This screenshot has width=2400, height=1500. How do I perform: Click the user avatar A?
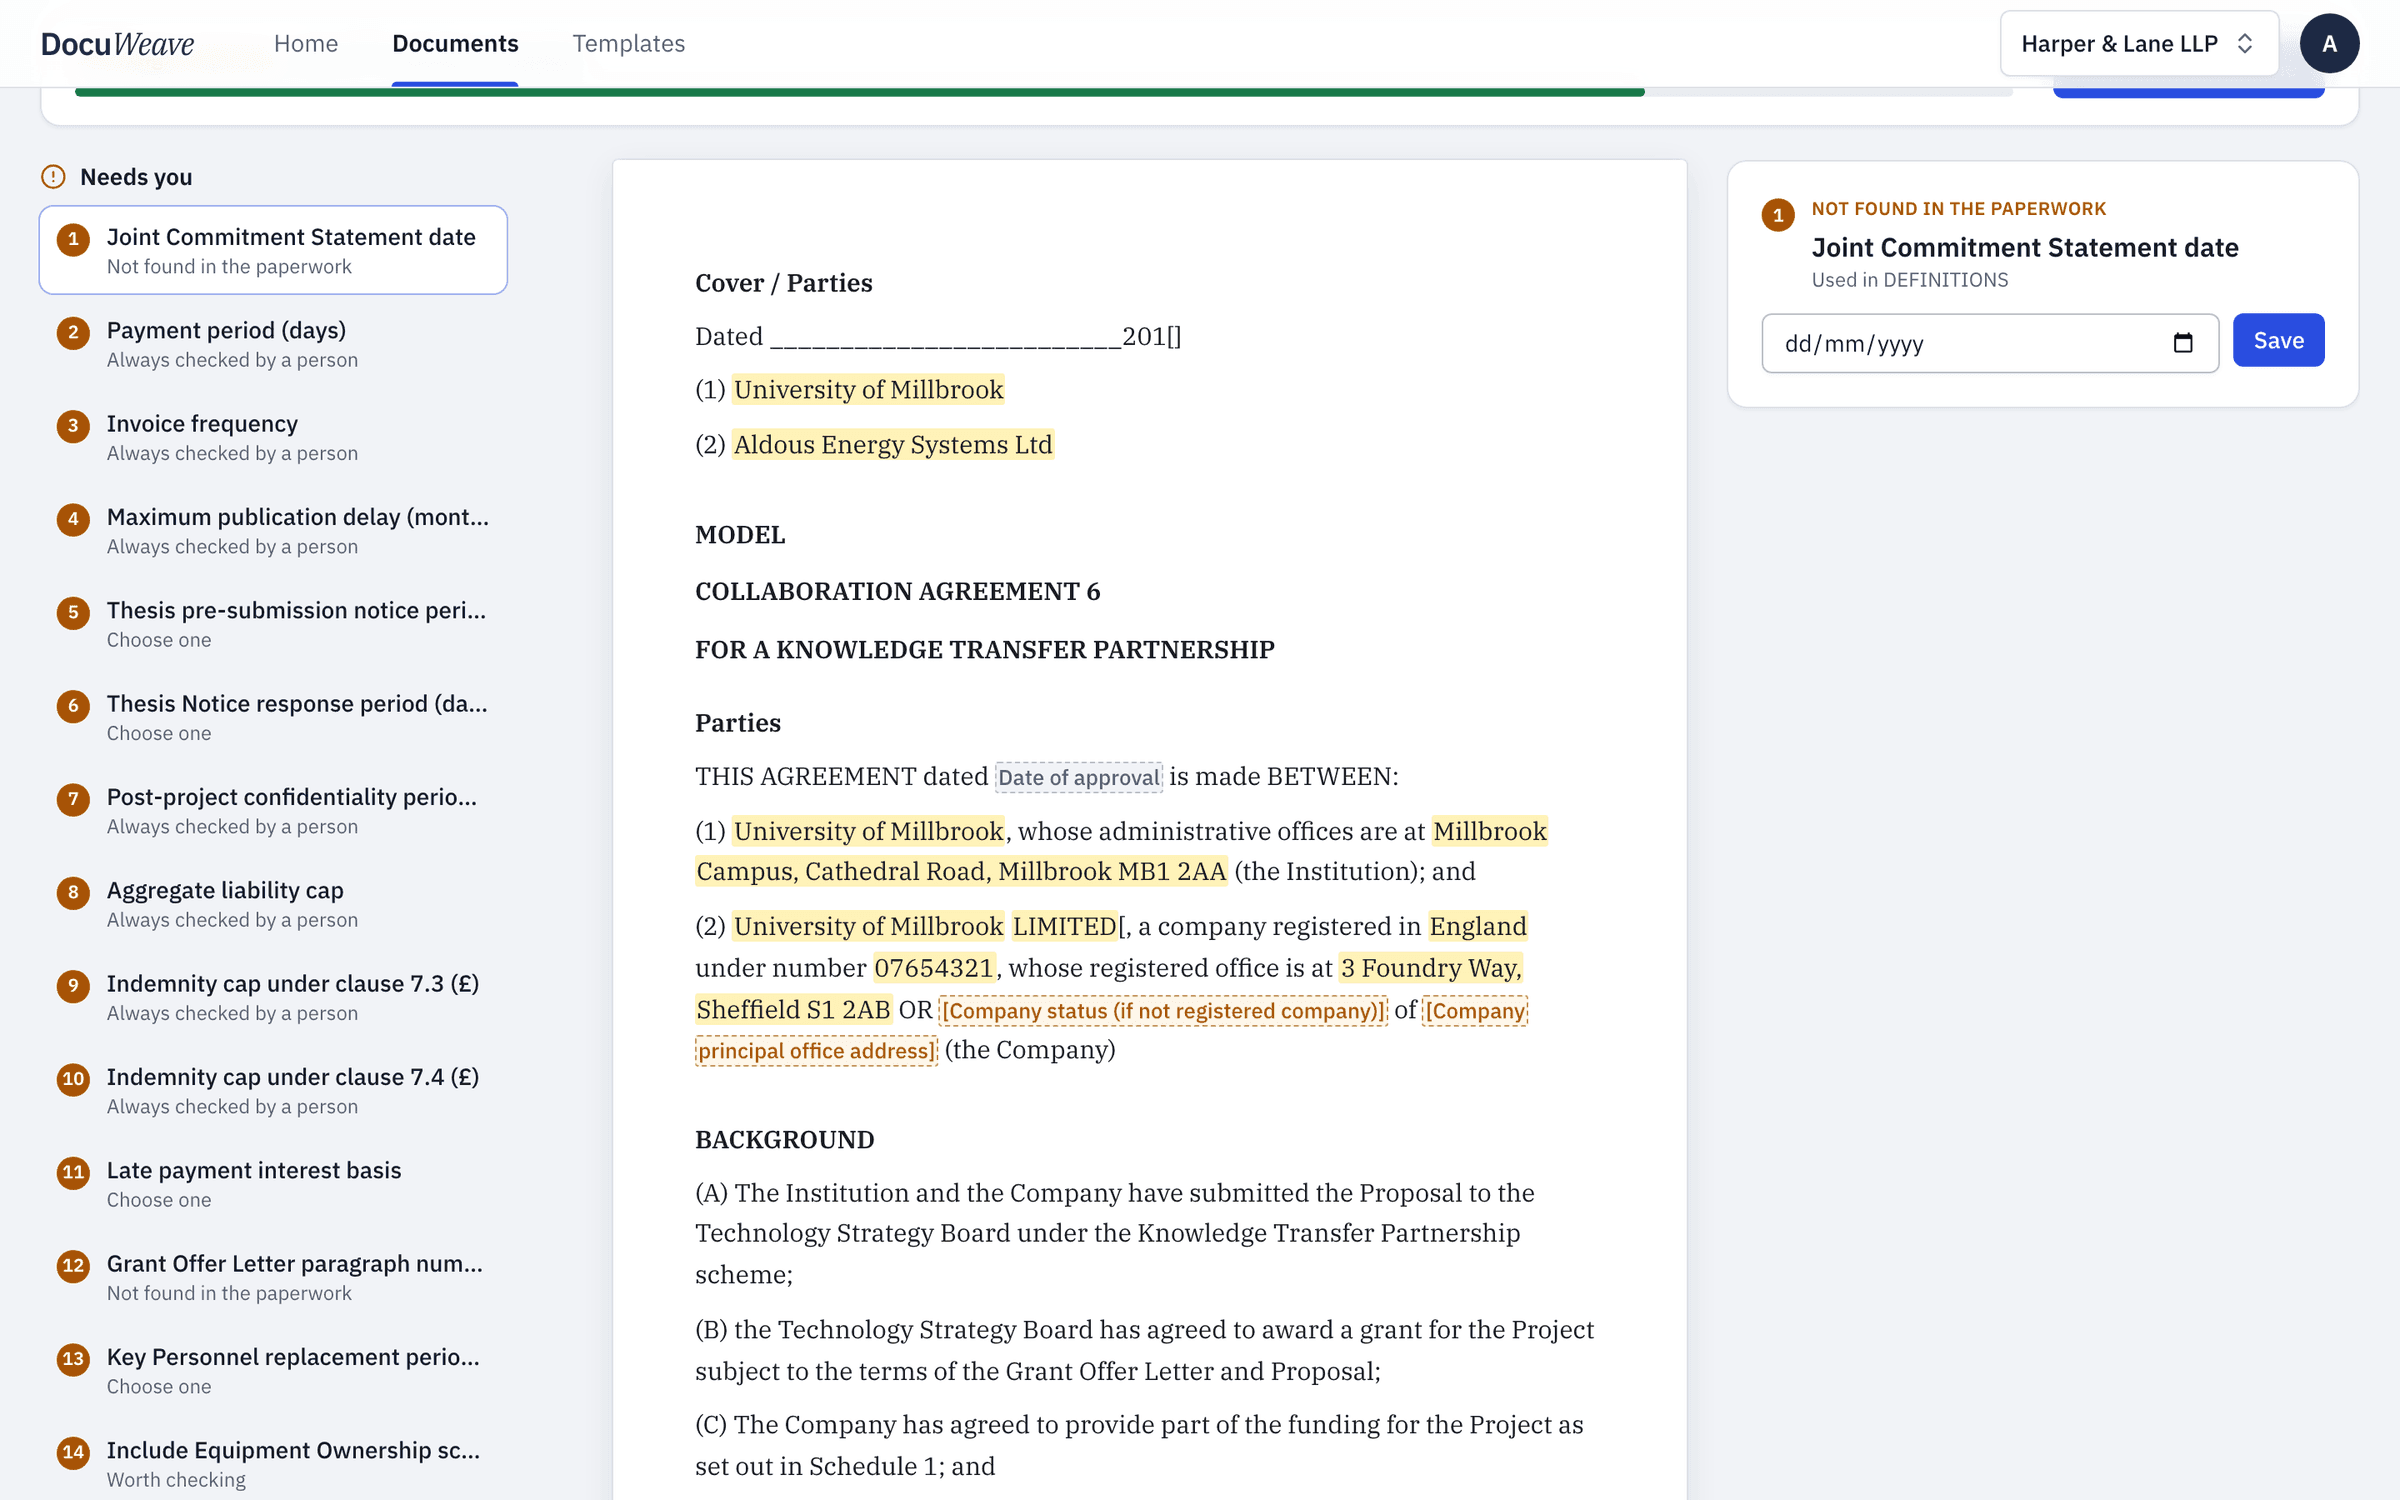(x=2329, y=43)
